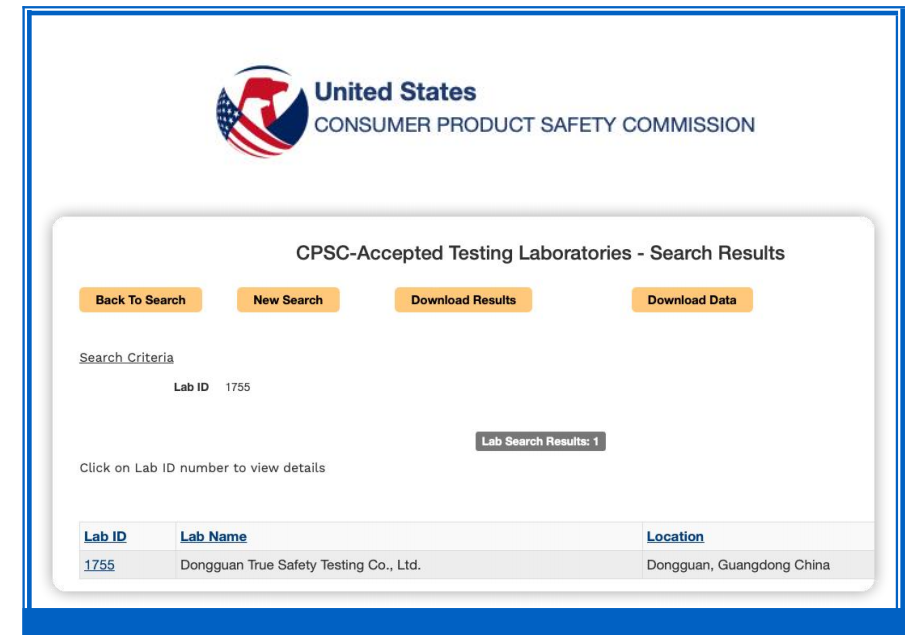Image resolution: width=916 pixels, height=635 pixels.
Task: Sort table by Lab Name header
Action: pyautogui.click(x=213, y=537)
